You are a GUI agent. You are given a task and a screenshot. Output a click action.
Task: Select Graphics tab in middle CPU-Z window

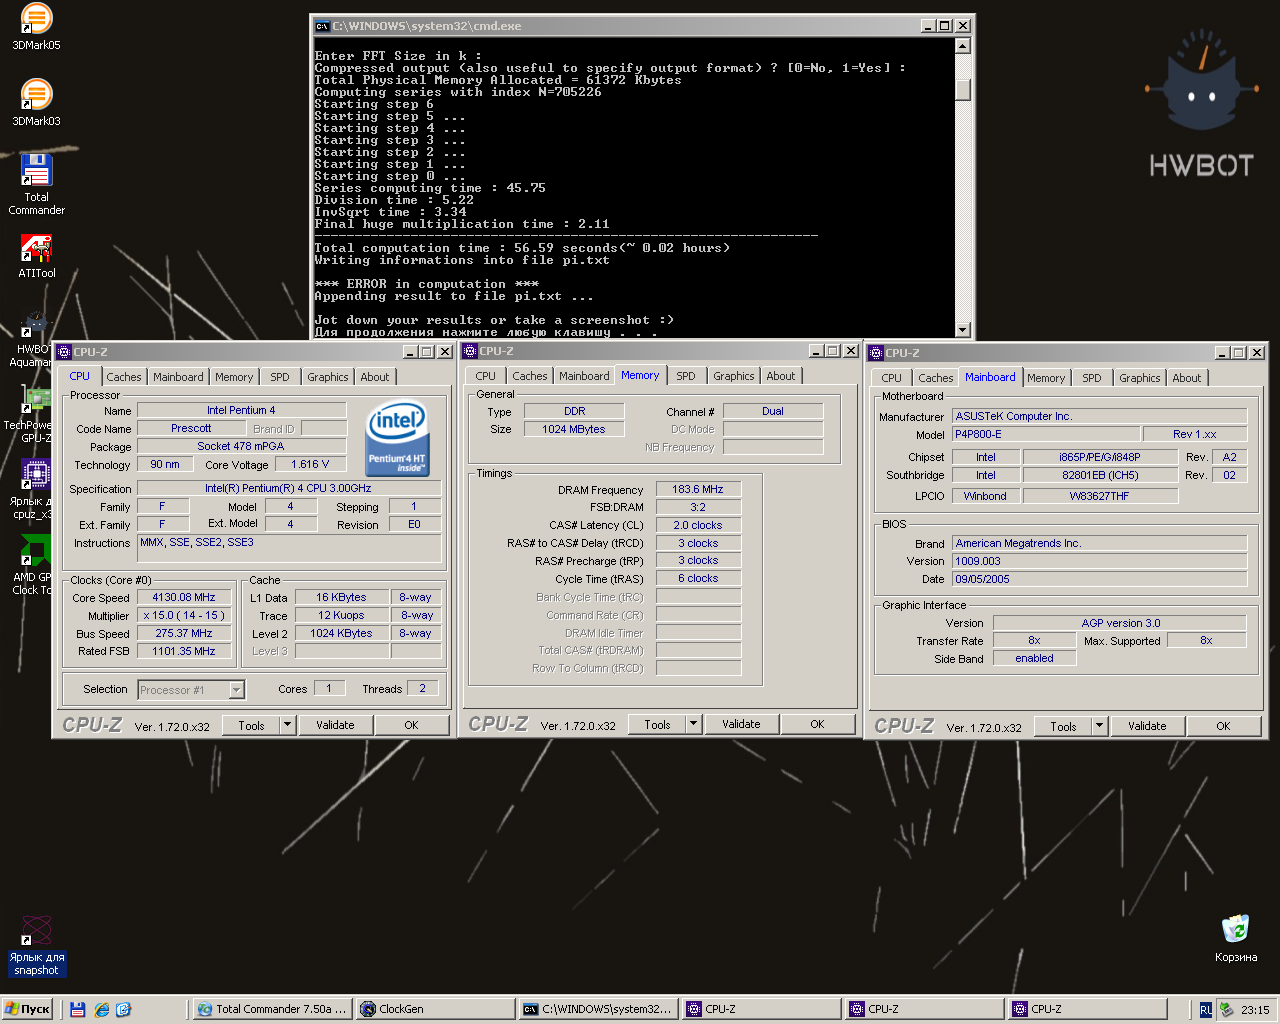point(734,376)
